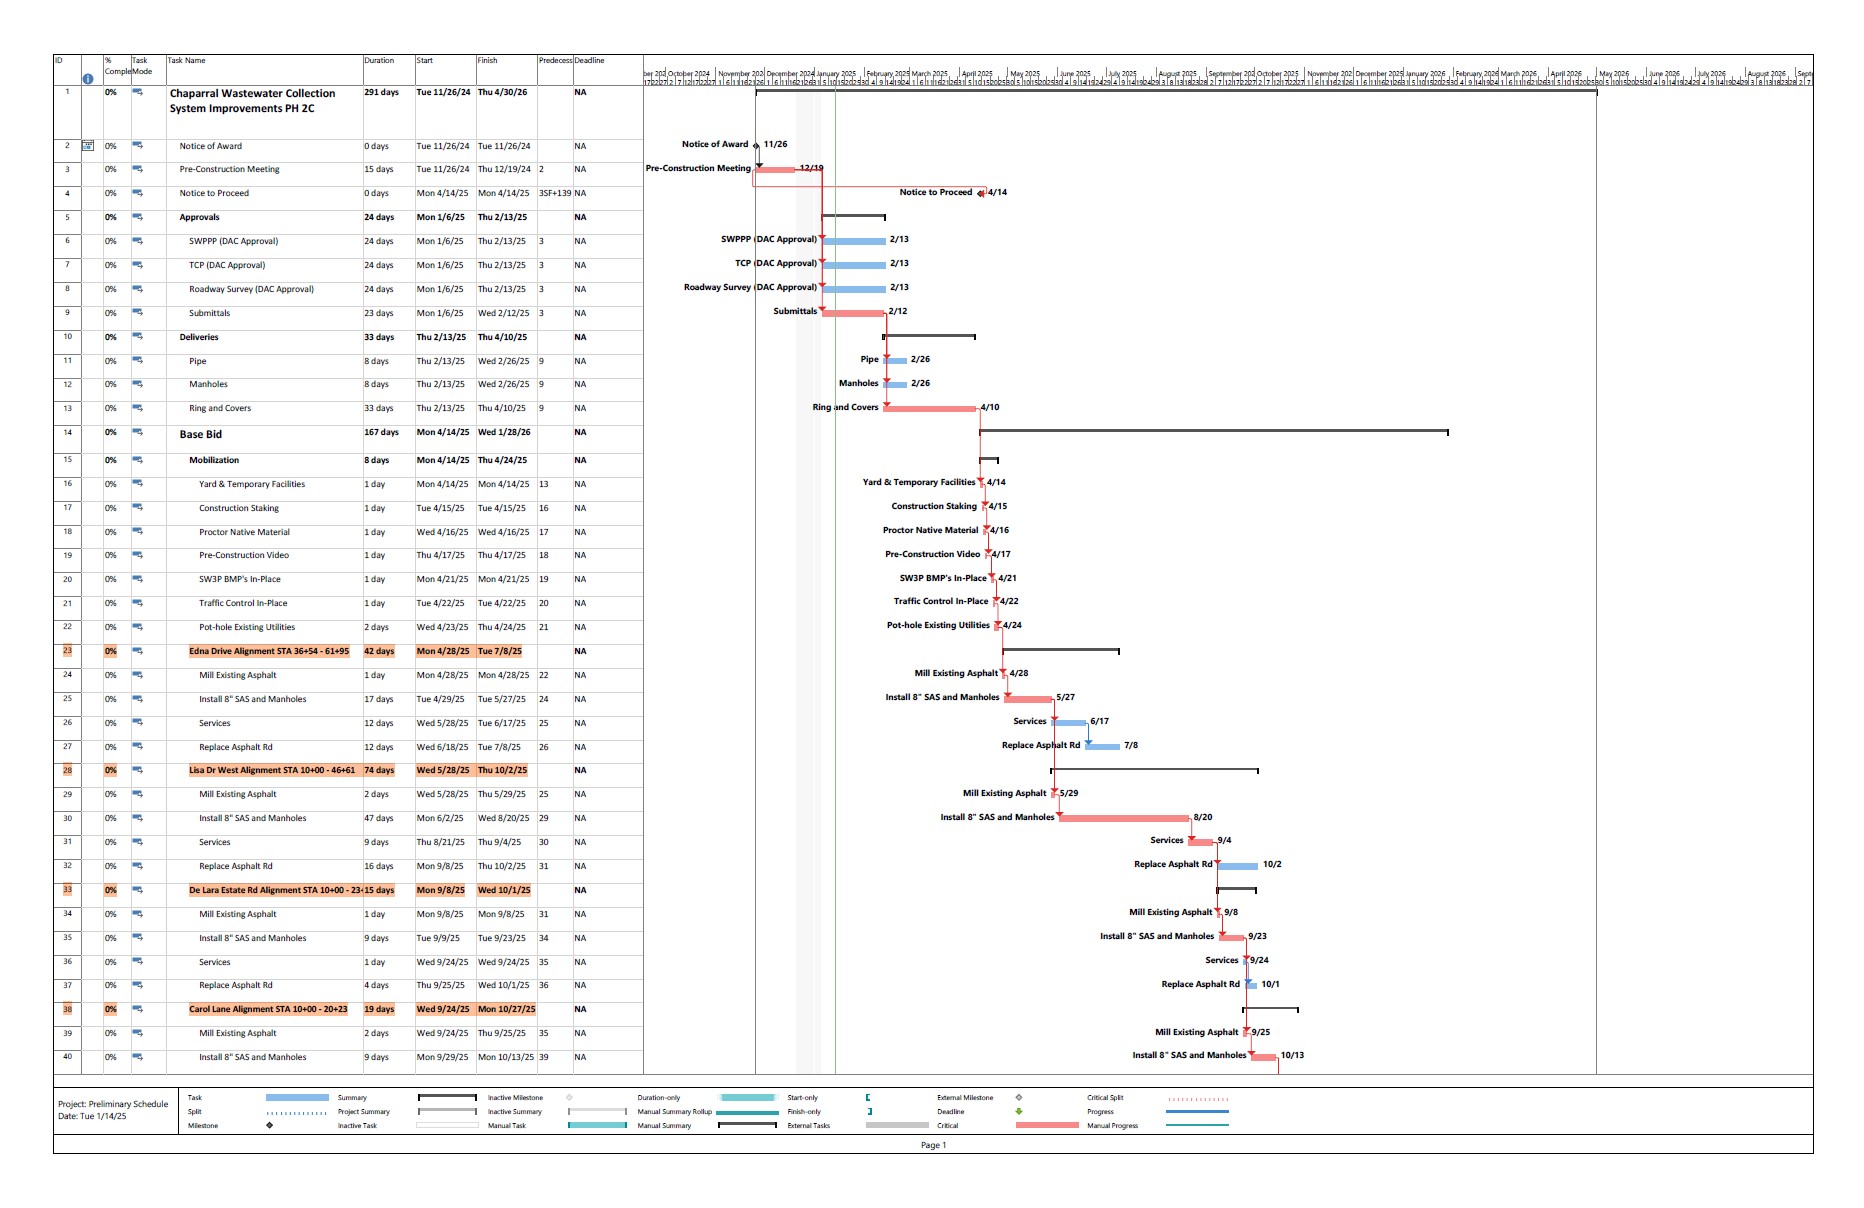
Task: Select the Duration column header
Action: point(389,61)
